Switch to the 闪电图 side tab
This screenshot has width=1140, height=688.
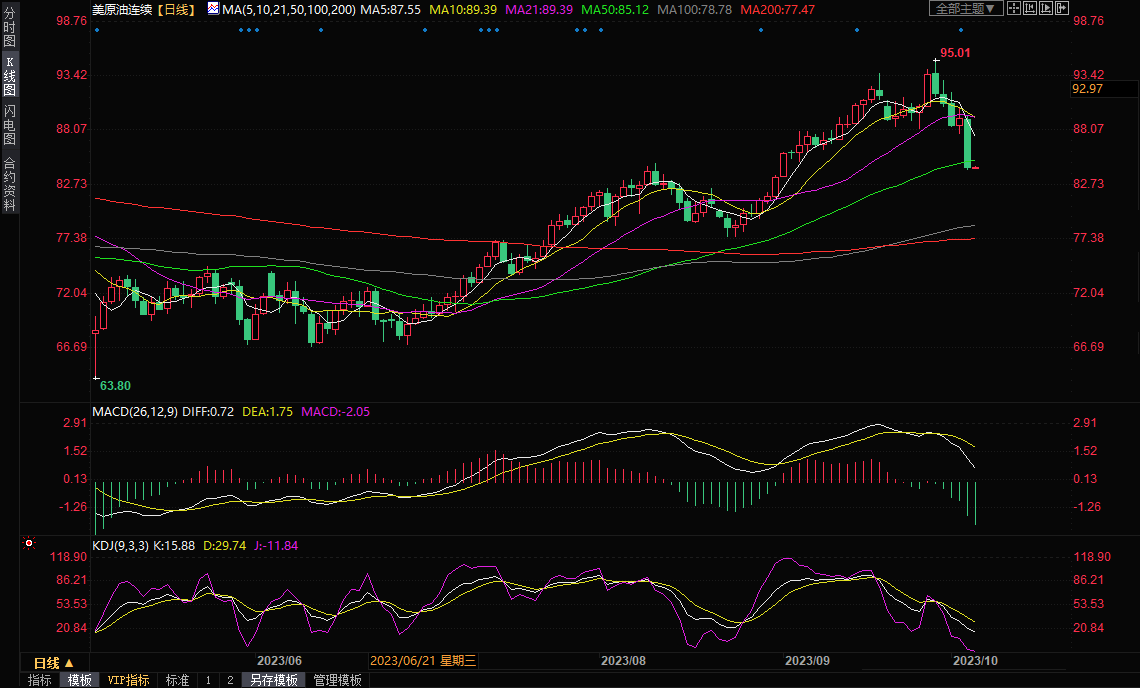pos(9,124)
